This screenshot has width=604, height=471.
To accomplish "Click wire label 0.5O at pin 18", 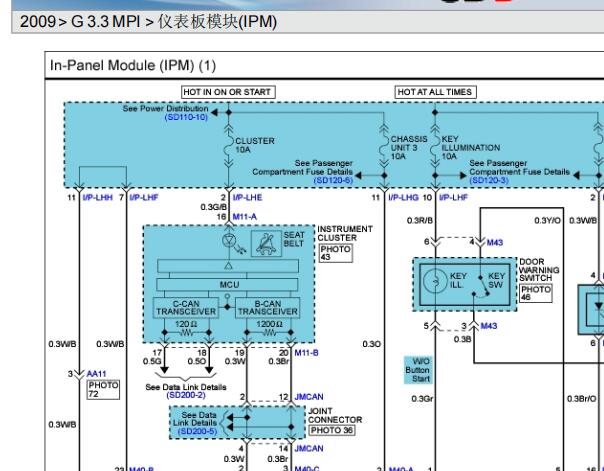I will point(197,362).
